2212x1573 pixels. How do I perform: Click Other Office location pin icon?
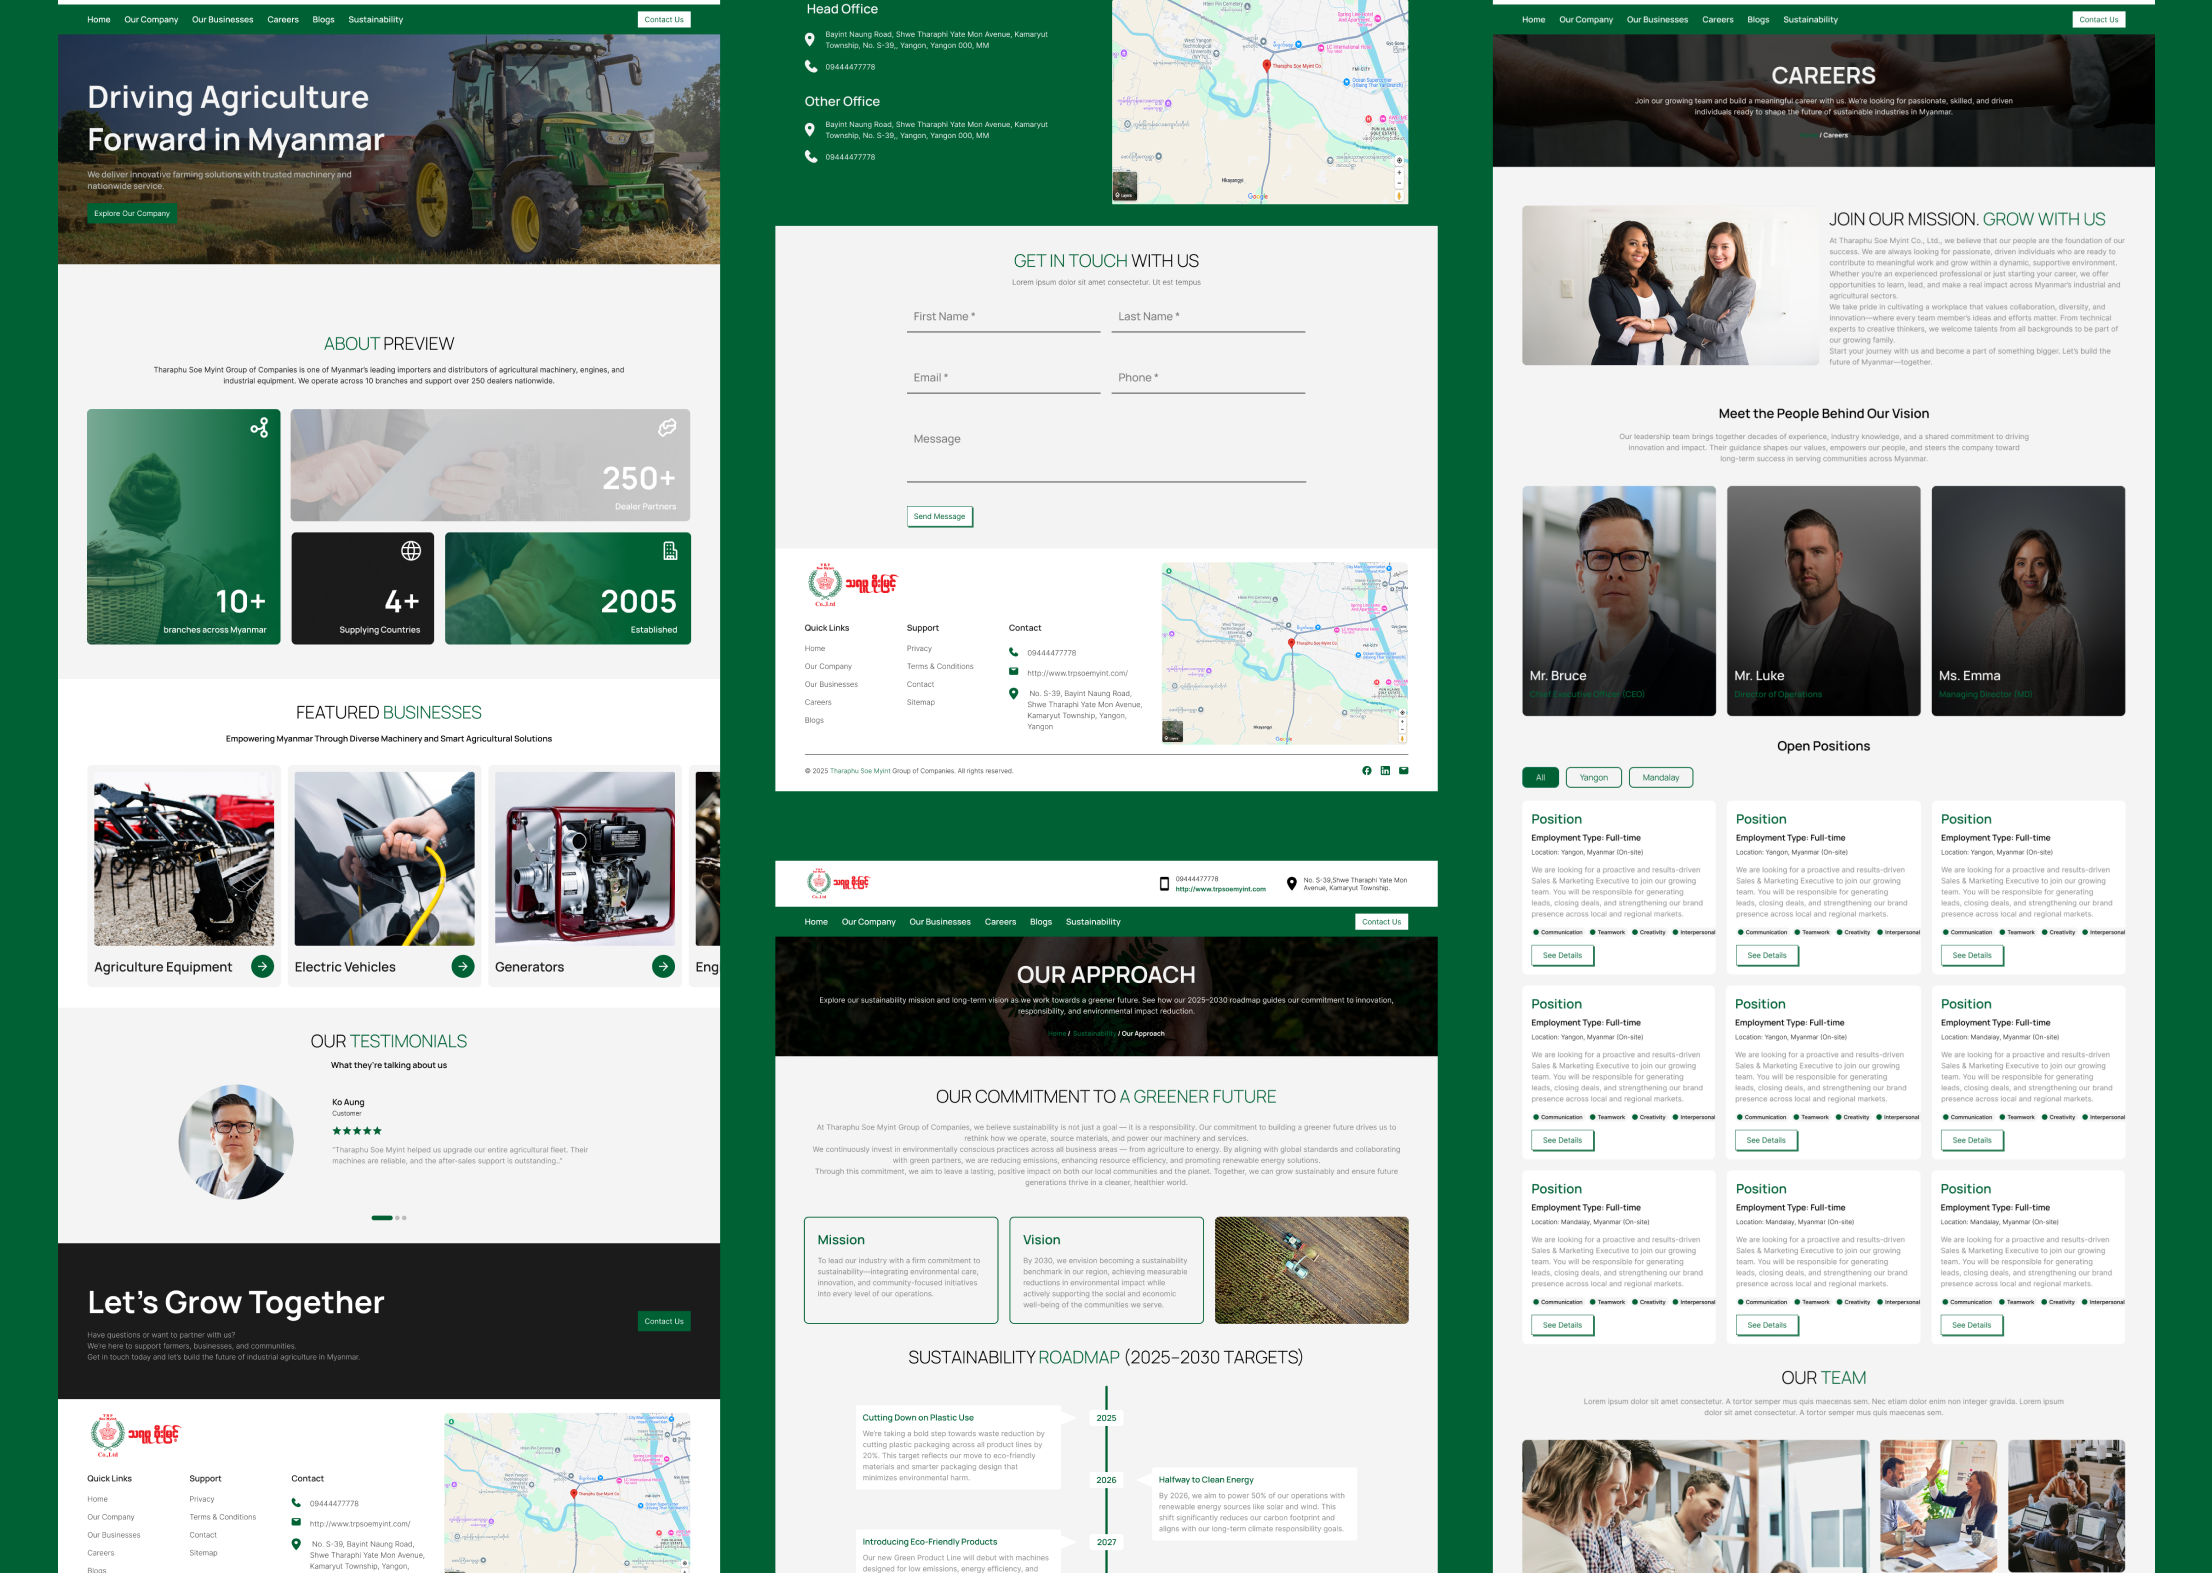[810, 129]
